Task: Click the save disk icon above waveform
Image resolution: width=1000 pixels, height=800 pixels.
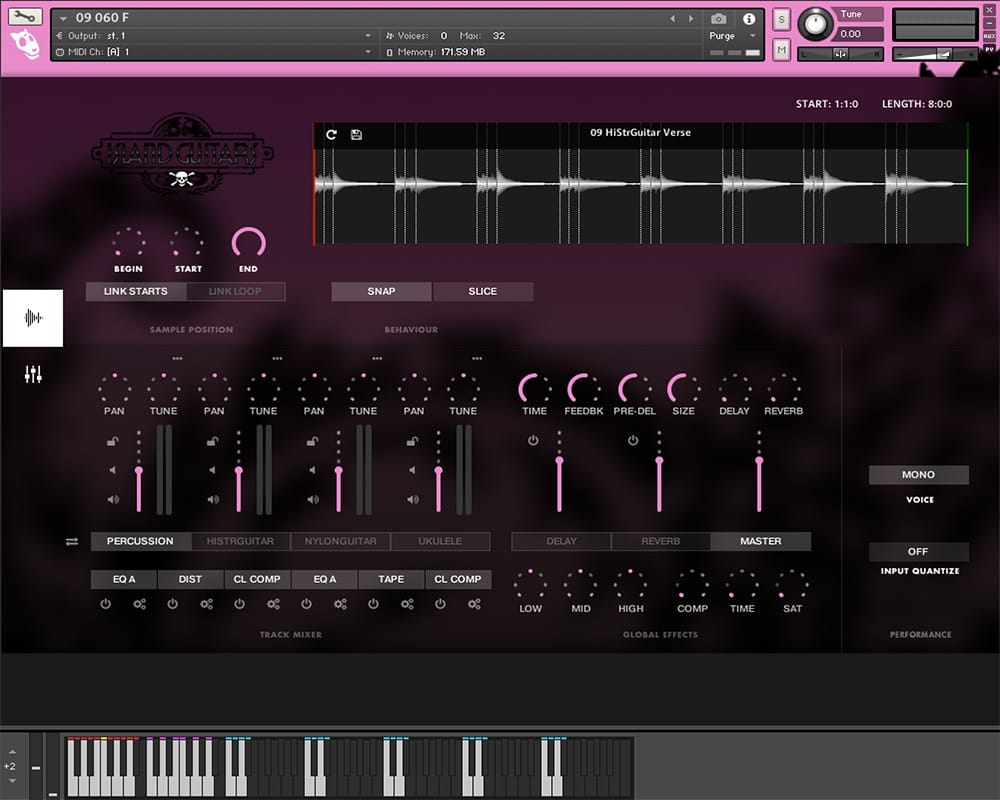Action: point(356,134)
